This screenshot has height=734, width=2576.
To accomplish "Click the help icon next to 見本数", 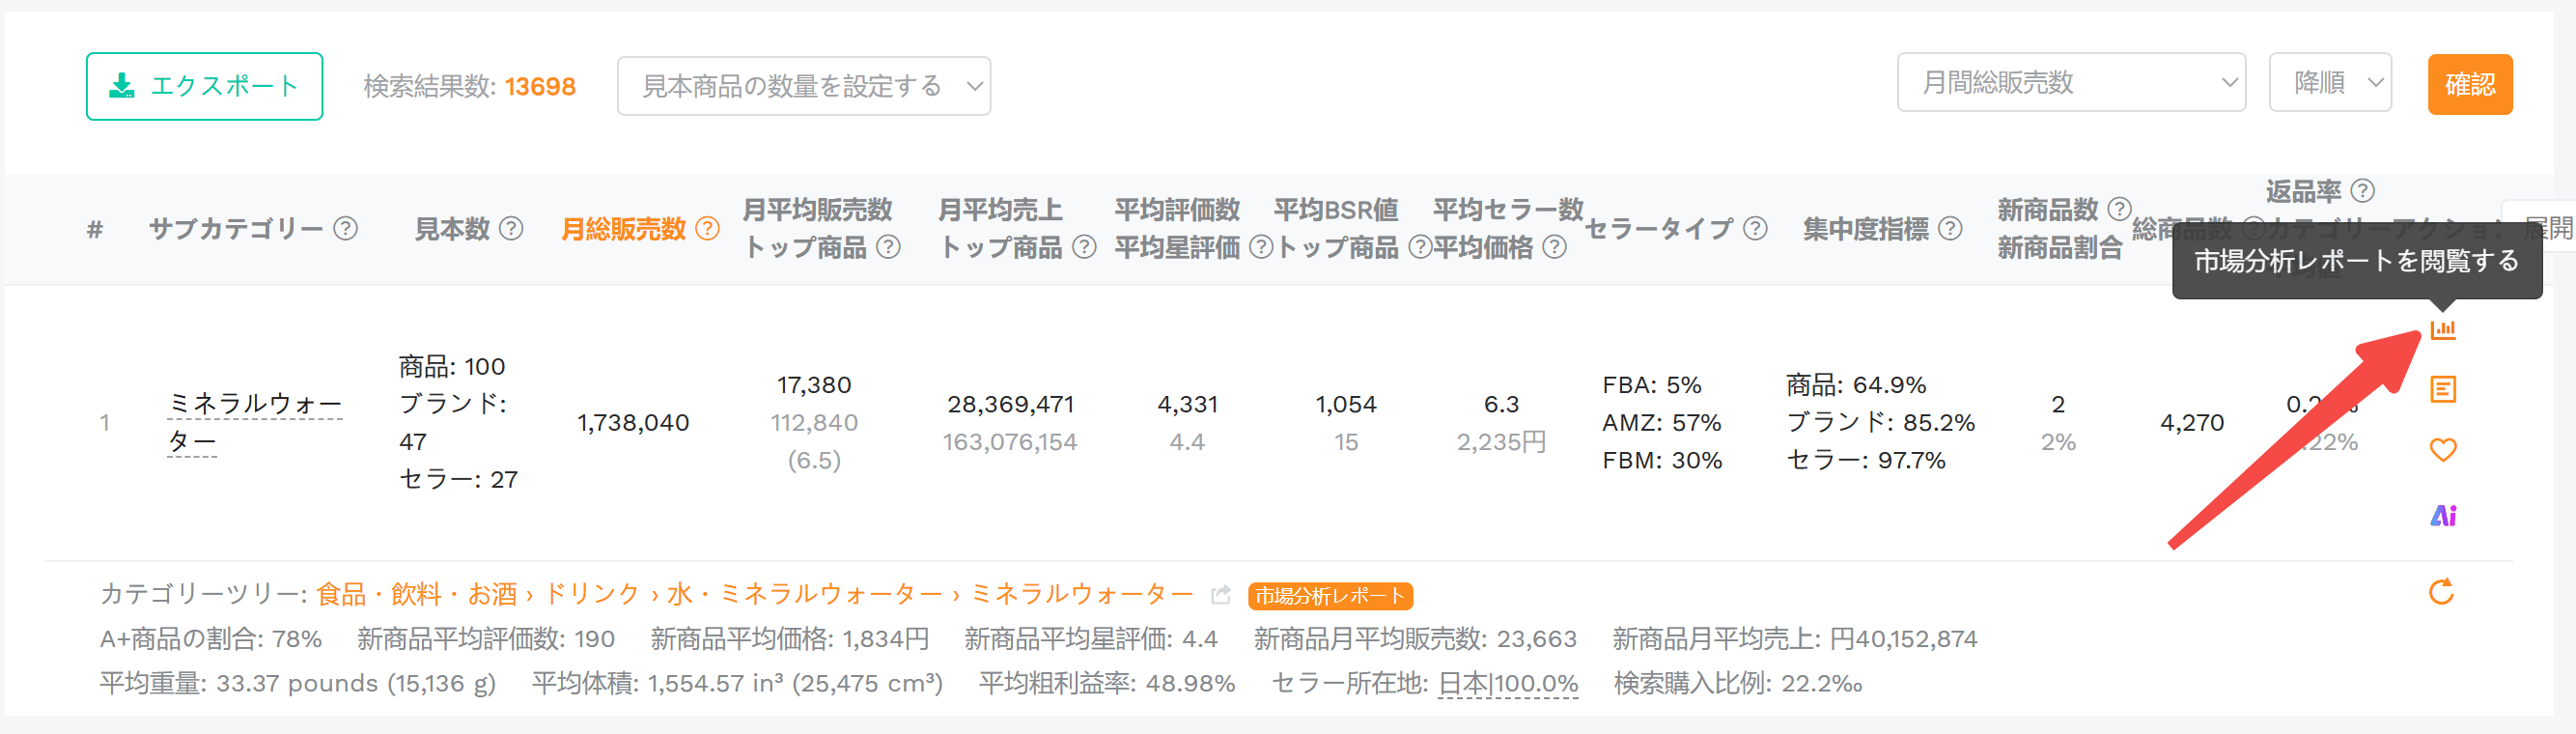I will [511, 229].
